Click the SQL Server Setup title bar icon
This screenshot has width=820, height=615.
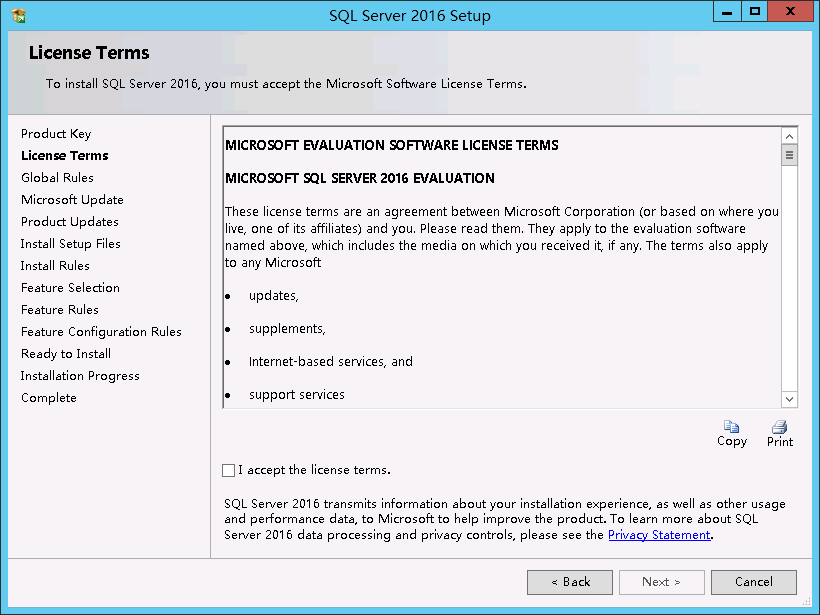tap(18, 16)
